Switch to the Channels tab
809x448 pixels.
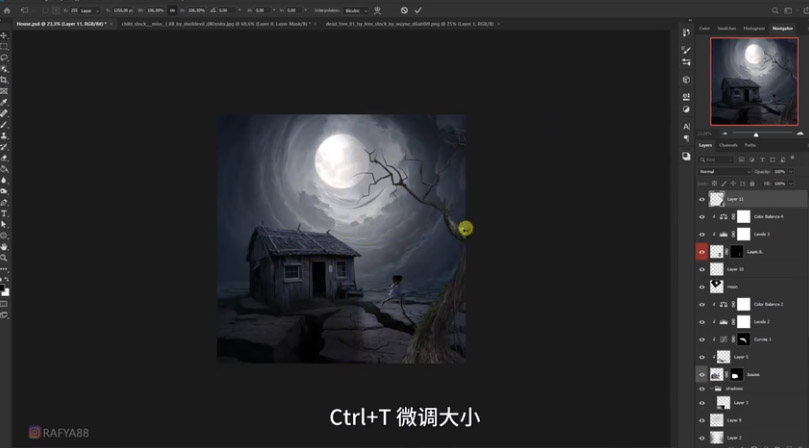point(728,145)
